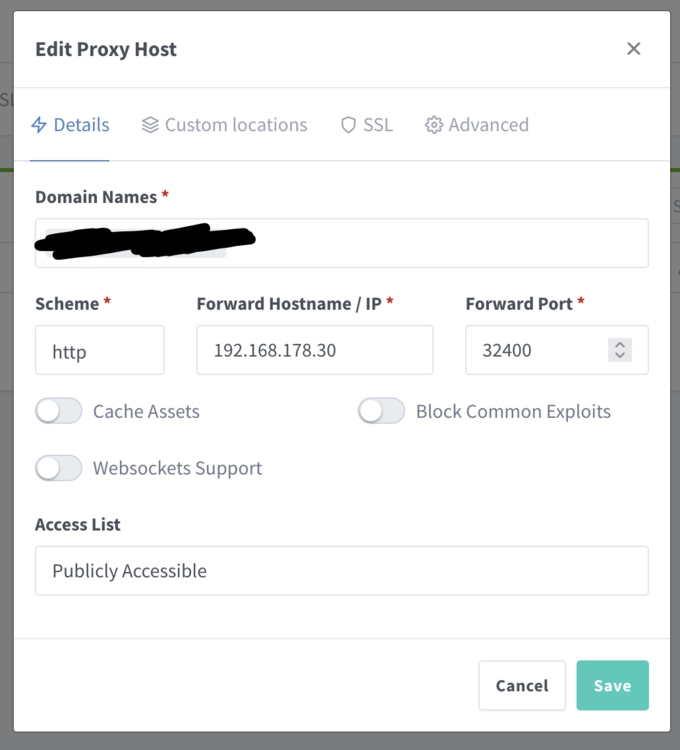Focus the Forward Hostname / IP field
Viewport: 680px width, 750px height.
(x=315, y=350)
